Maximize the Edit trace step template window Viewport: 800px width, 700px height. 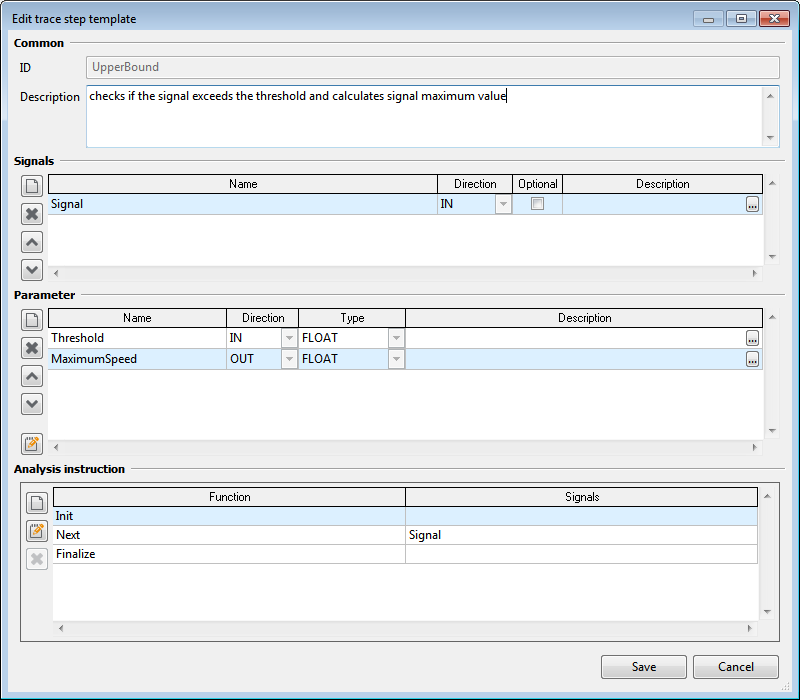[741, 19]
